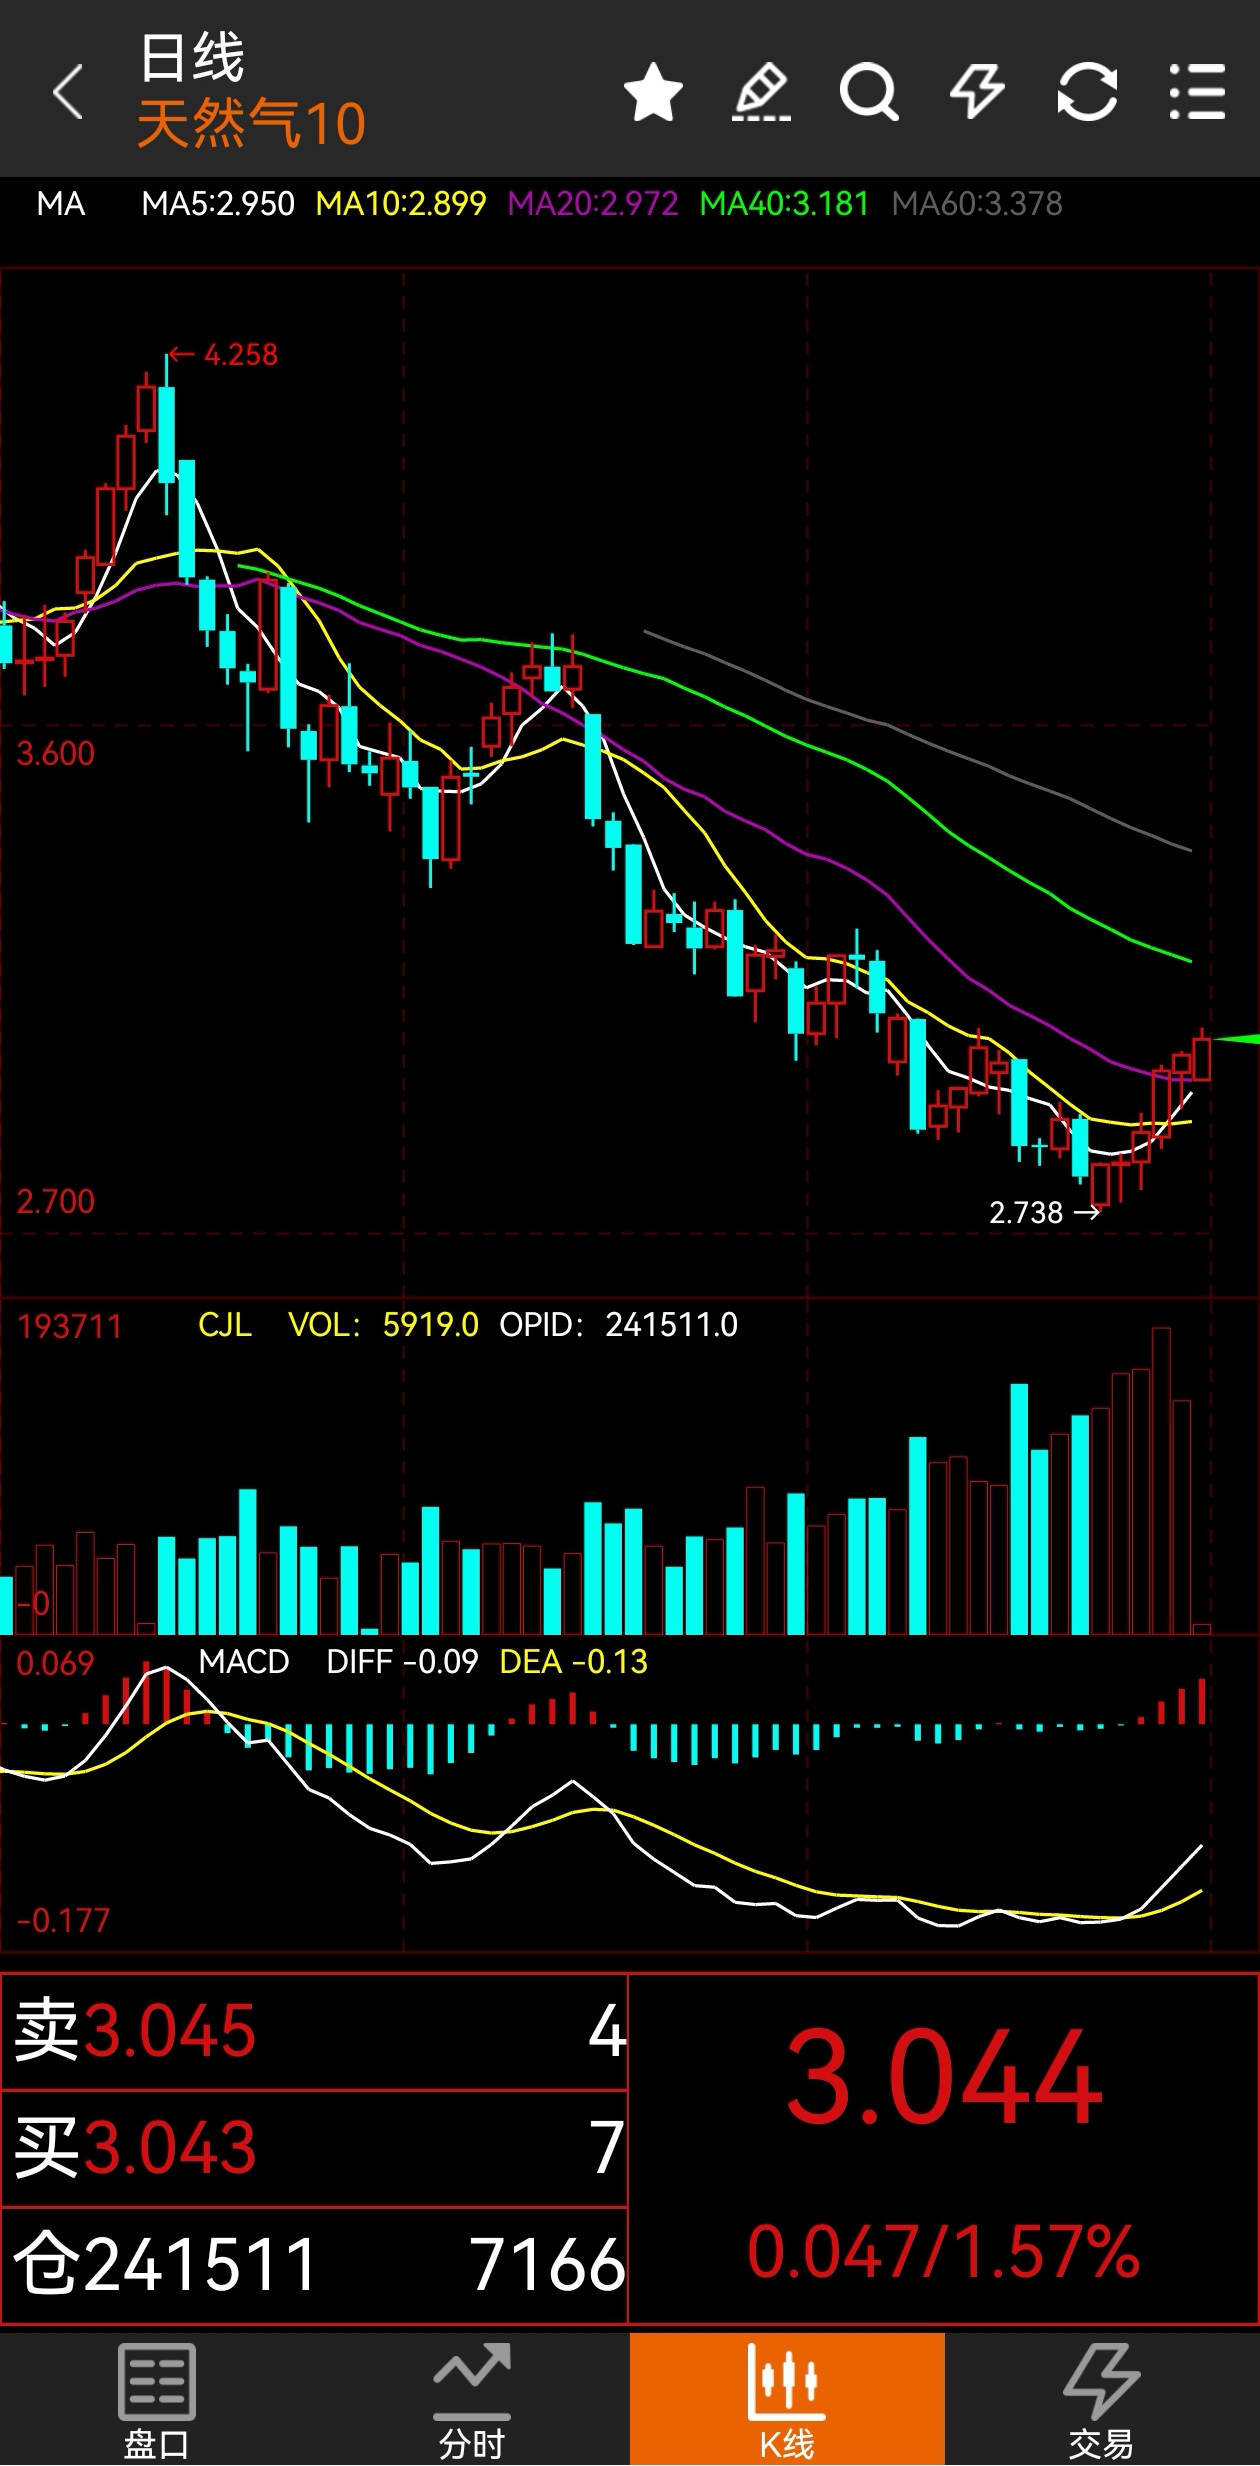Tap the sell price 3.045 row
The height and width of the screenshot is (2466, 1260).
coord(314,2032)
